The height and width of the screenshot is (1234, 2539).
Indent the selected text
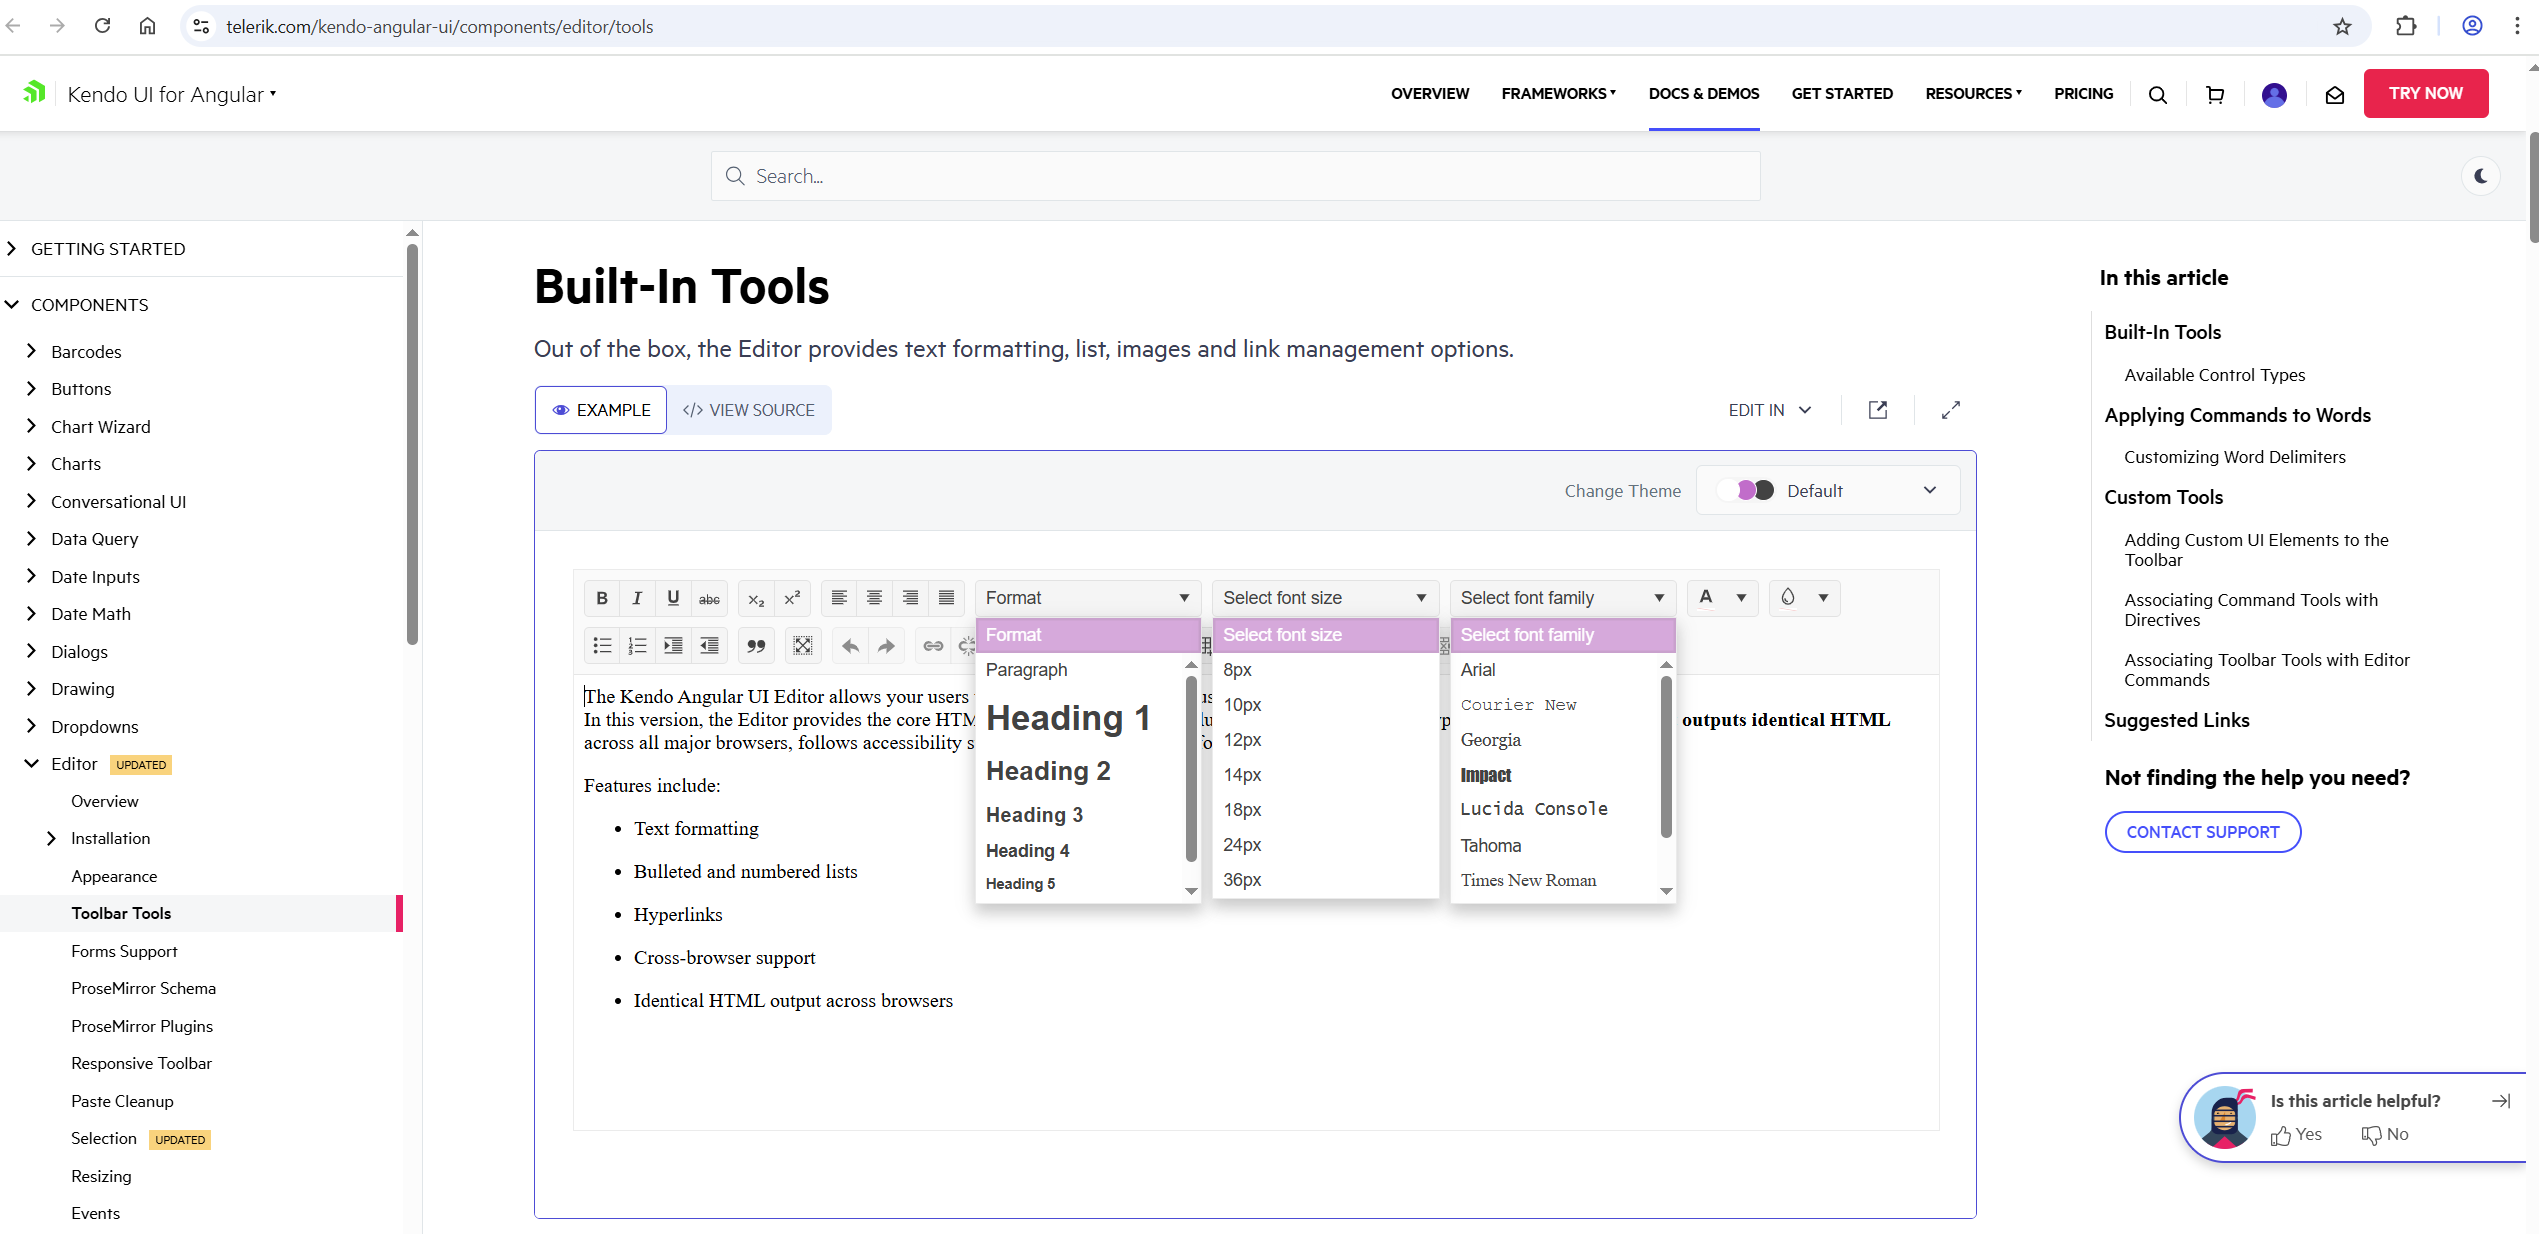pos(673,646)
